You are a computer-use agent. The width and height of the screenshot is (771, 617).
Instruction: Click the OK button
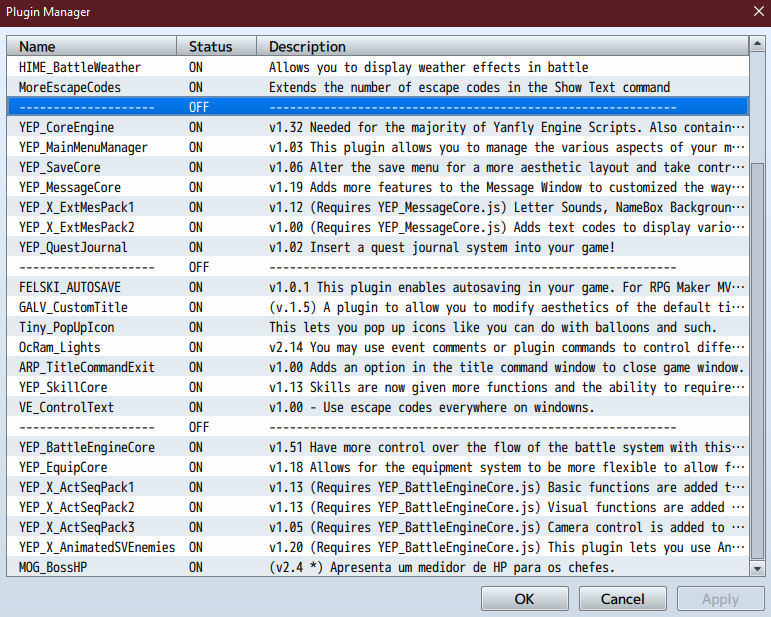point(525,598)
